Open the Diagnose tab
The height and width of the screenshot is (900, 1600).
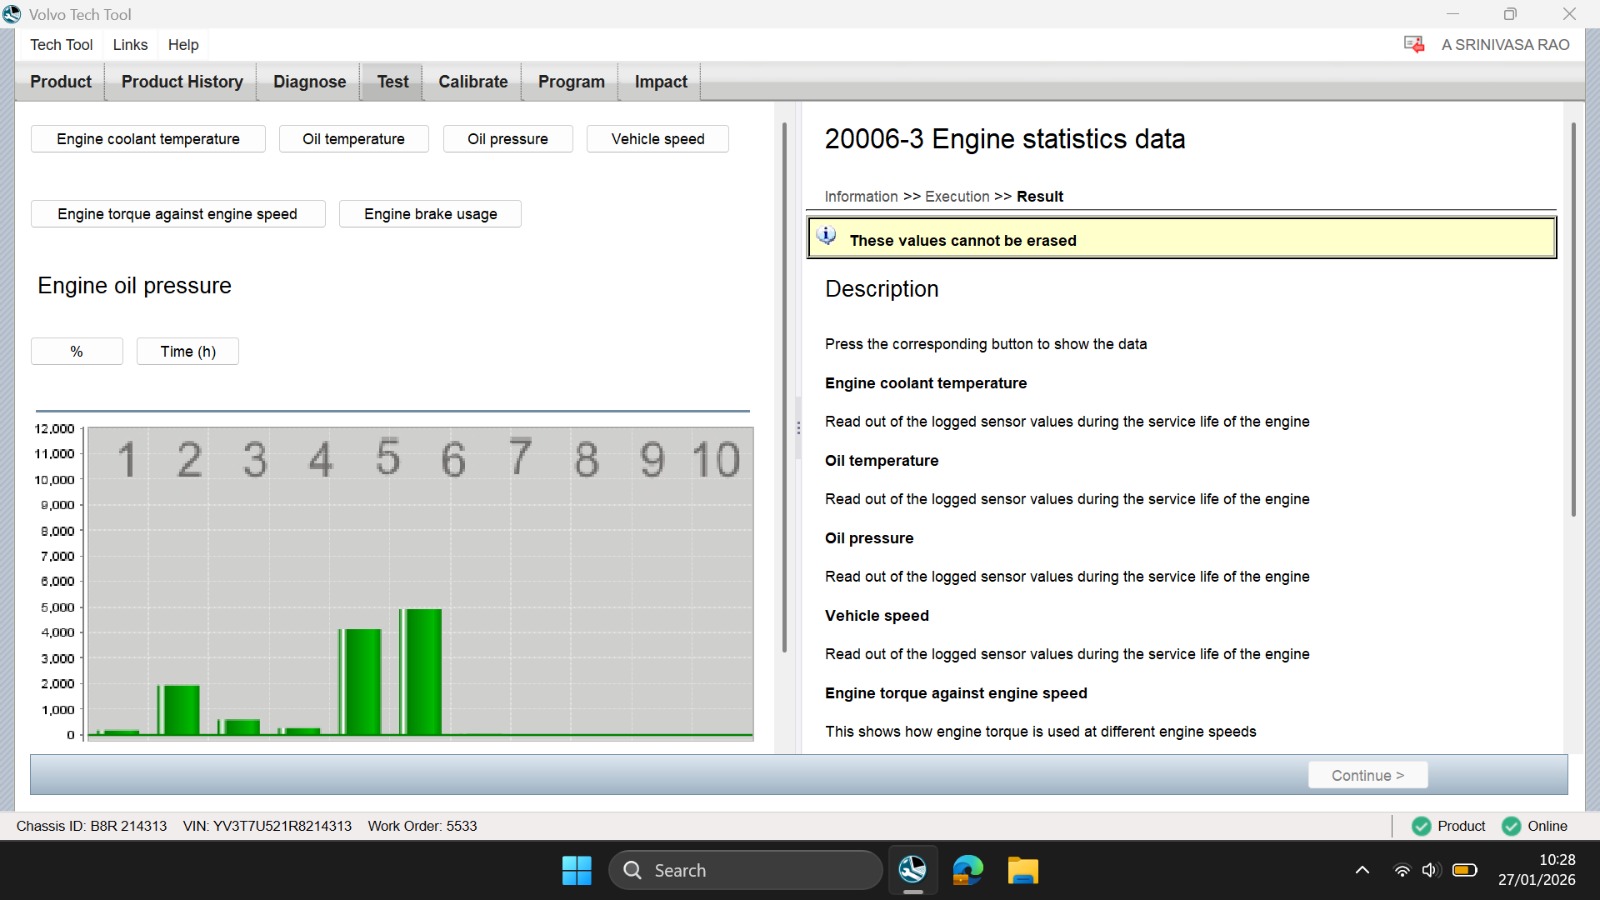pyautogui.click(x=309, y=82)
